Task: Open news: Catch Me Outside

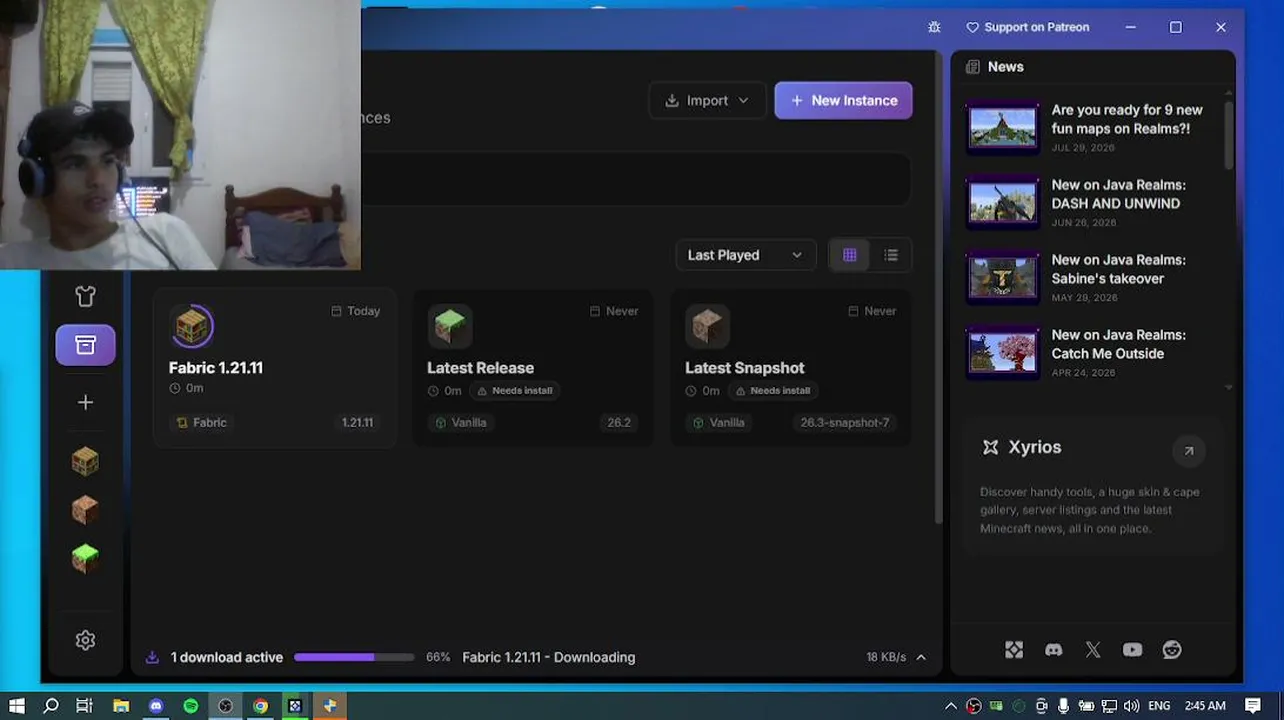Action: pyautogui.click(x=1119, y=344)
